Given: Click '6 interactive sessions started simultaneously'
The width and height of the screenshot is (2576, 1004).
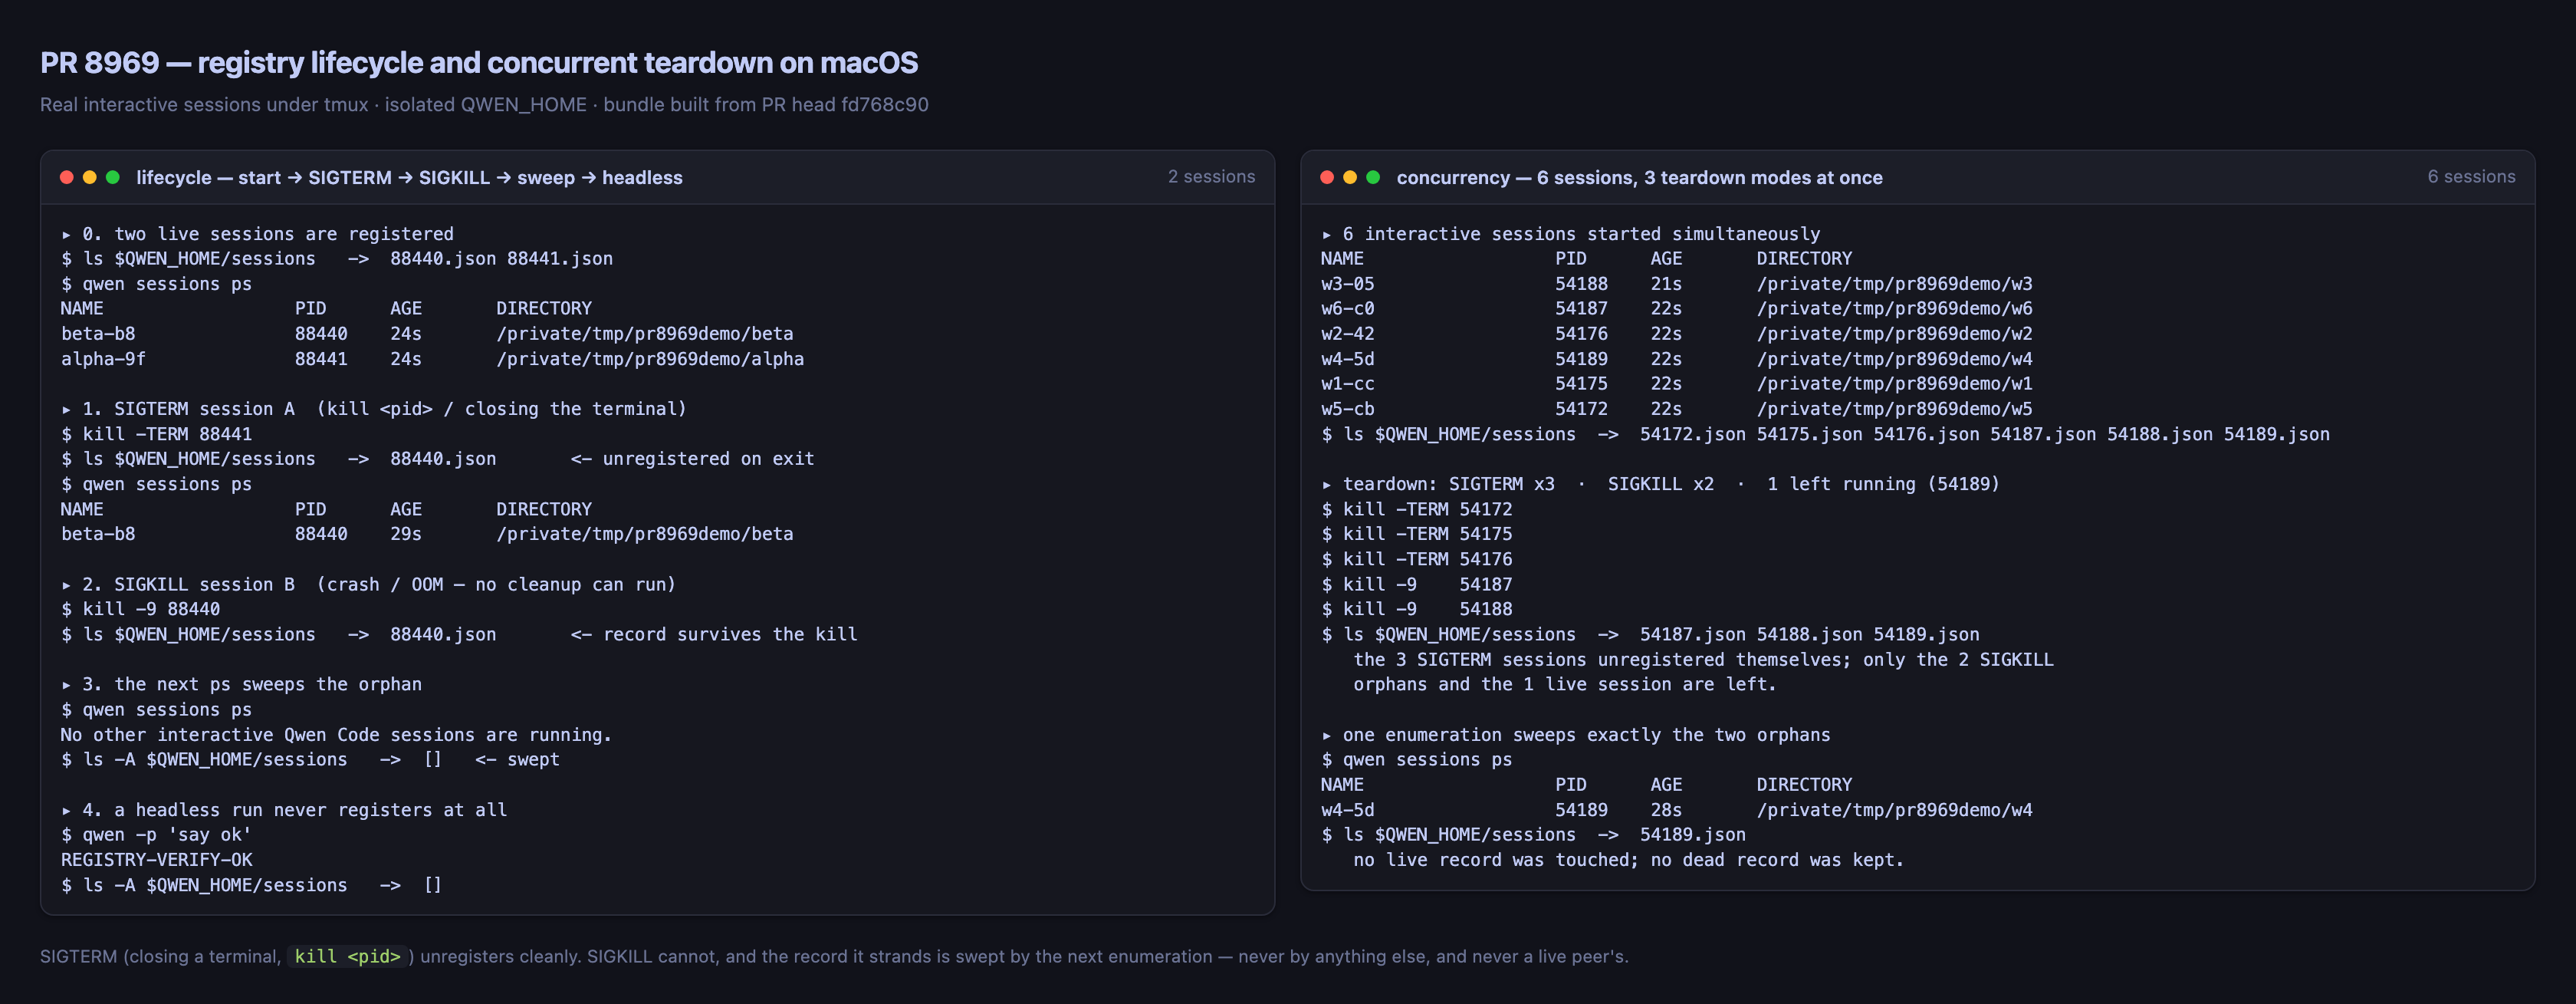Looking at the screenshot, I should click(1570, 233).
